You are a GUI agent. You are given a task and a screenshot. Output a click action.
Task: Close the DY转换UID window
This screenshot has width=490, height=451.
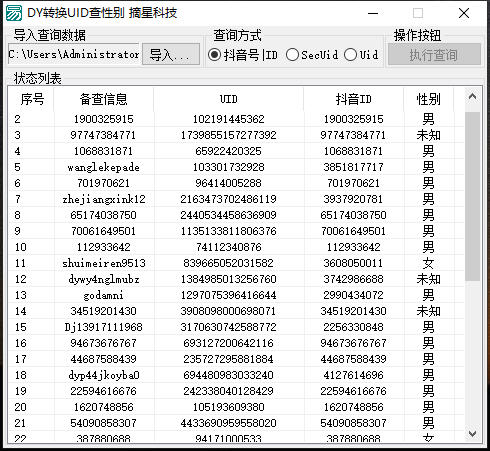click(464, 13)
